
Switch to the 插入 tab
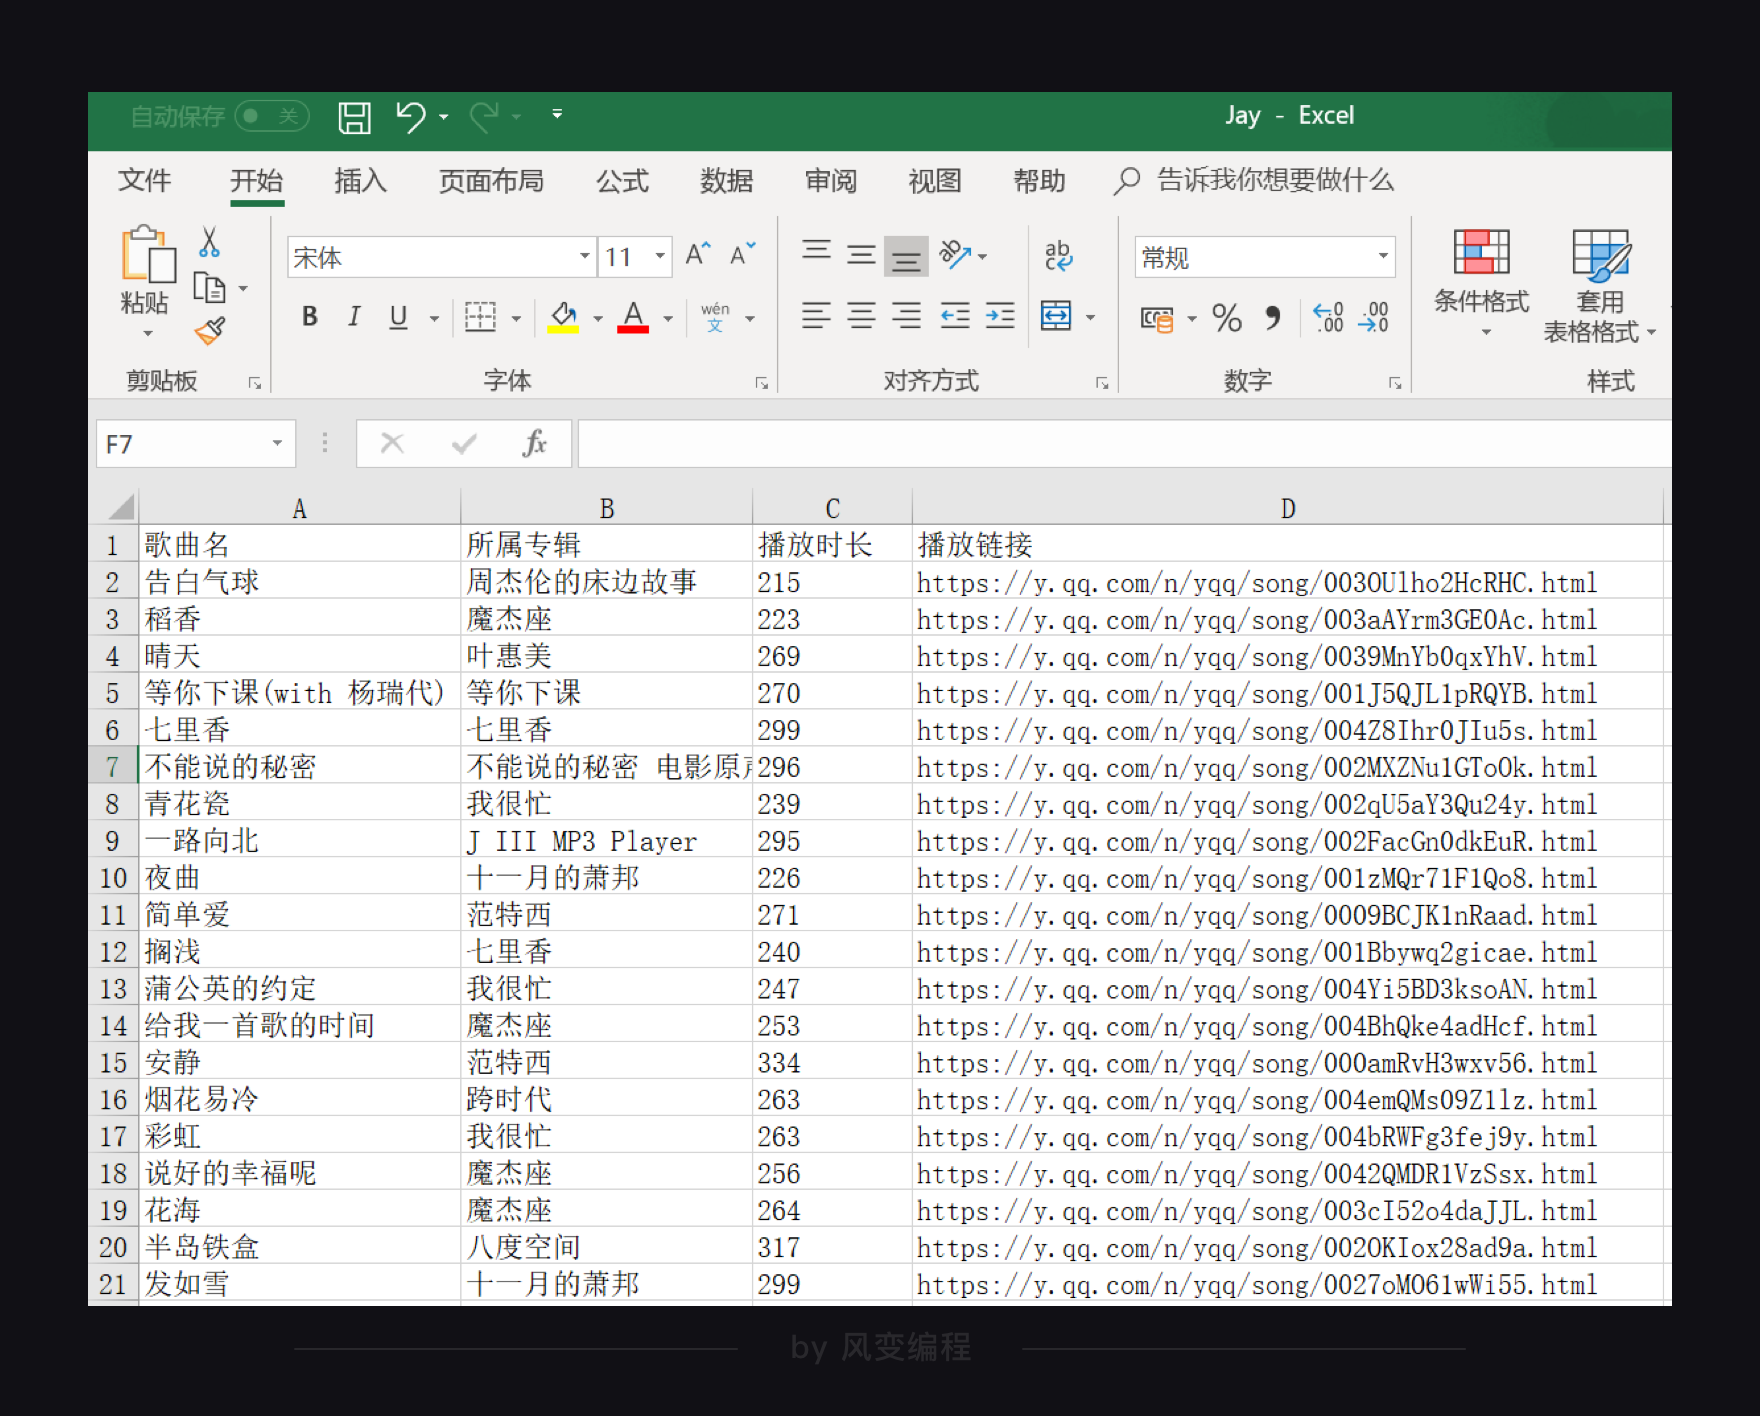[x=360, y=181]
